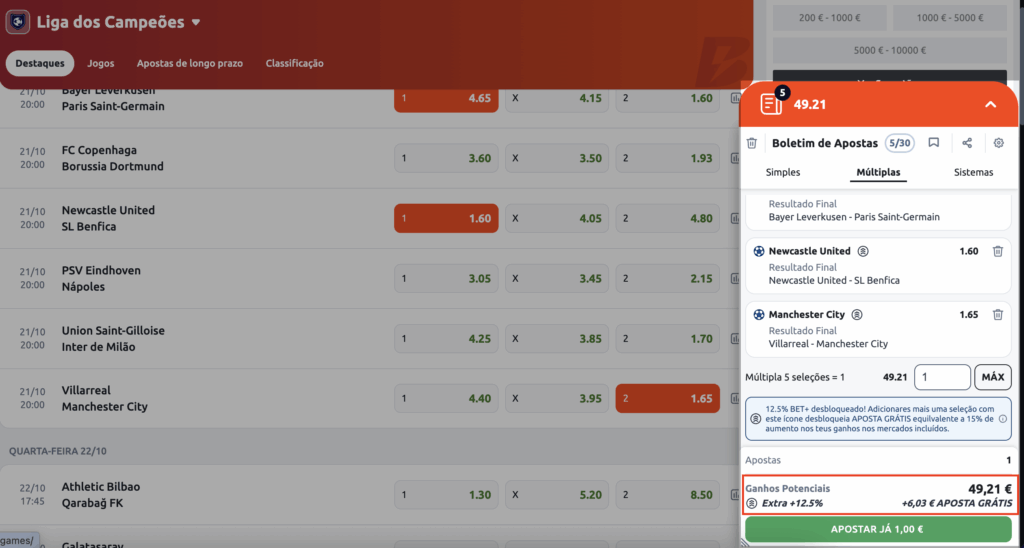Collapse the bet slip panel with chevron
This screenshot has height=548, width=1024.
(990, 104)
